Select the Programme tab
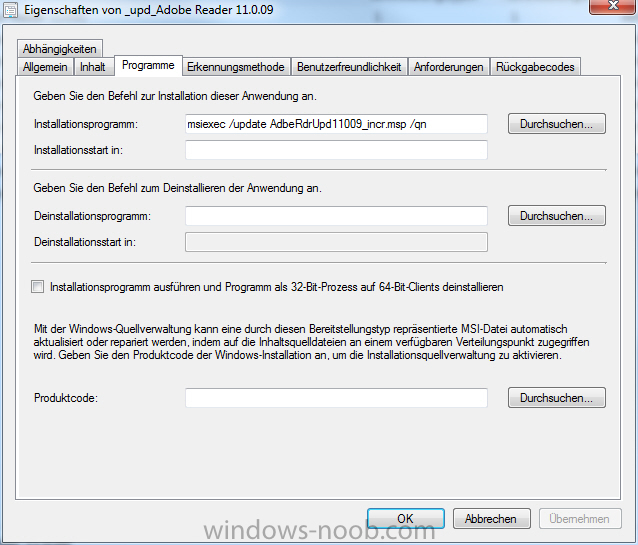The image size is (638, 545). tap(148, 65)
